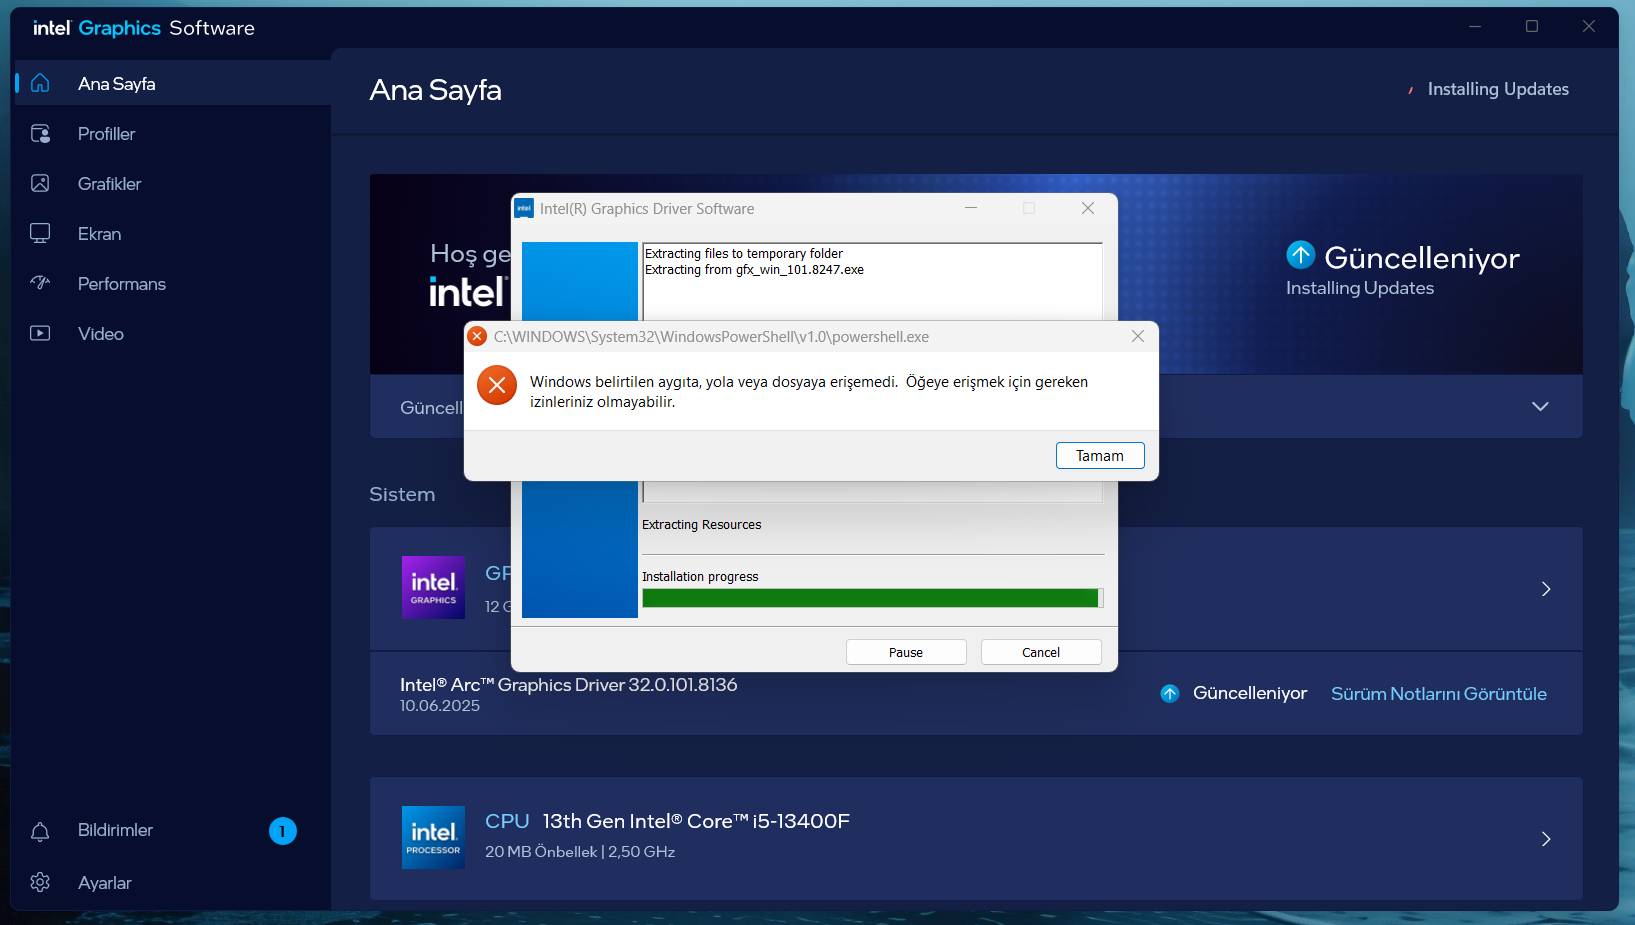Open Sürüm Notlarını Görüntüle link
This screenshot has width=1635, height=925.
tap(1439, 693)
